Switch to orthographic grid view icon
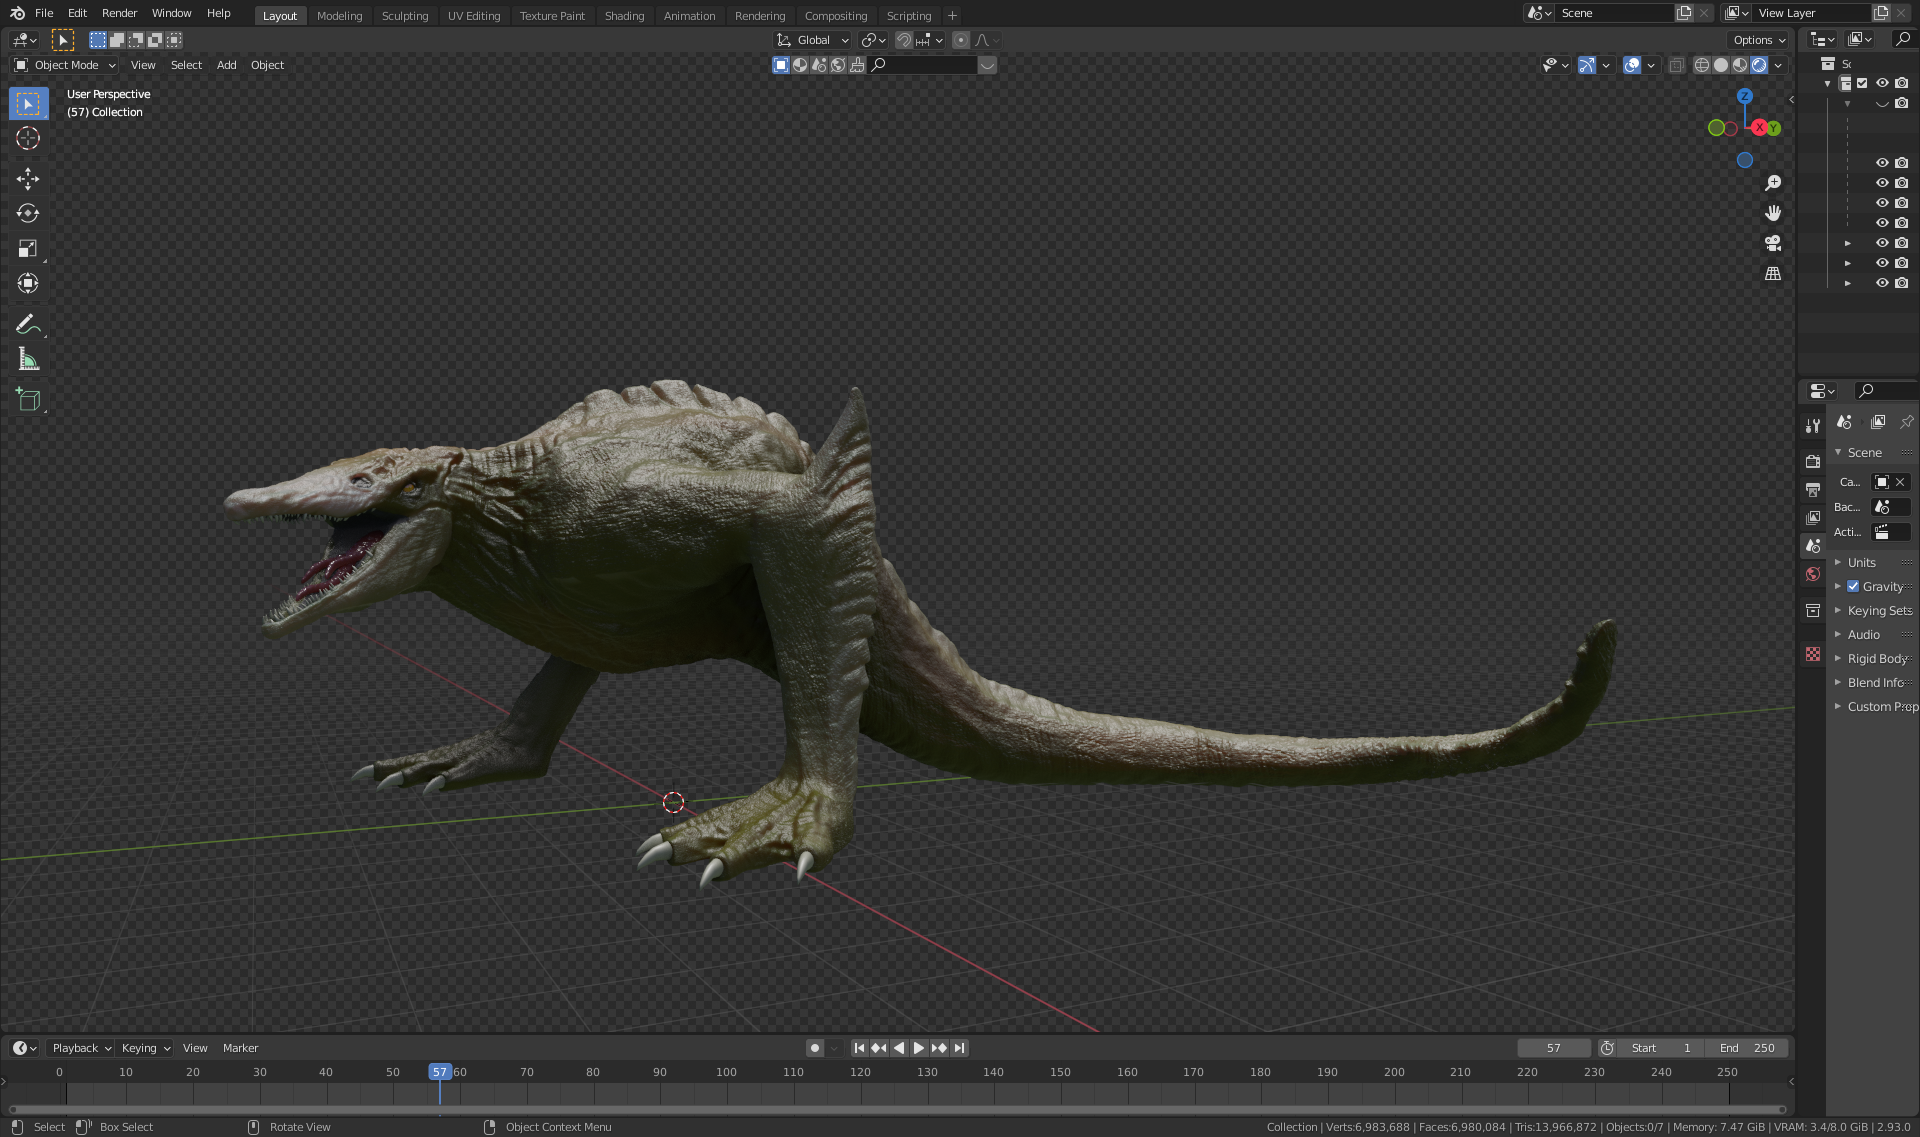This screenshot has height=1137, width=1920. (1773, 273)
